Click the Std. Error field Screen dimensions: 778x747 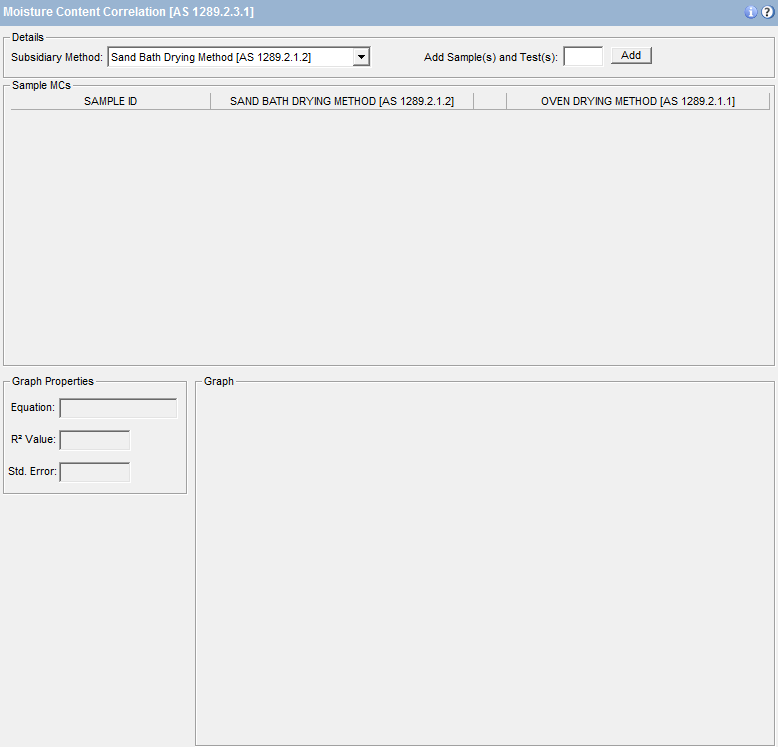(95, 472)
